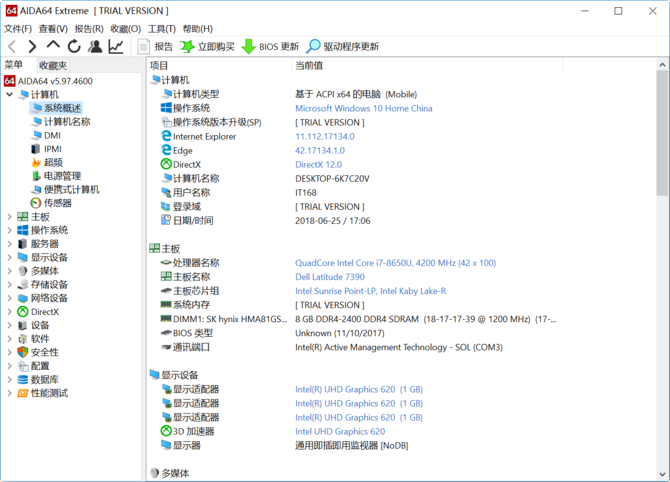Click the scrollbar down arrow
This screenshot has height=482, width=670.
coord(662,474)
